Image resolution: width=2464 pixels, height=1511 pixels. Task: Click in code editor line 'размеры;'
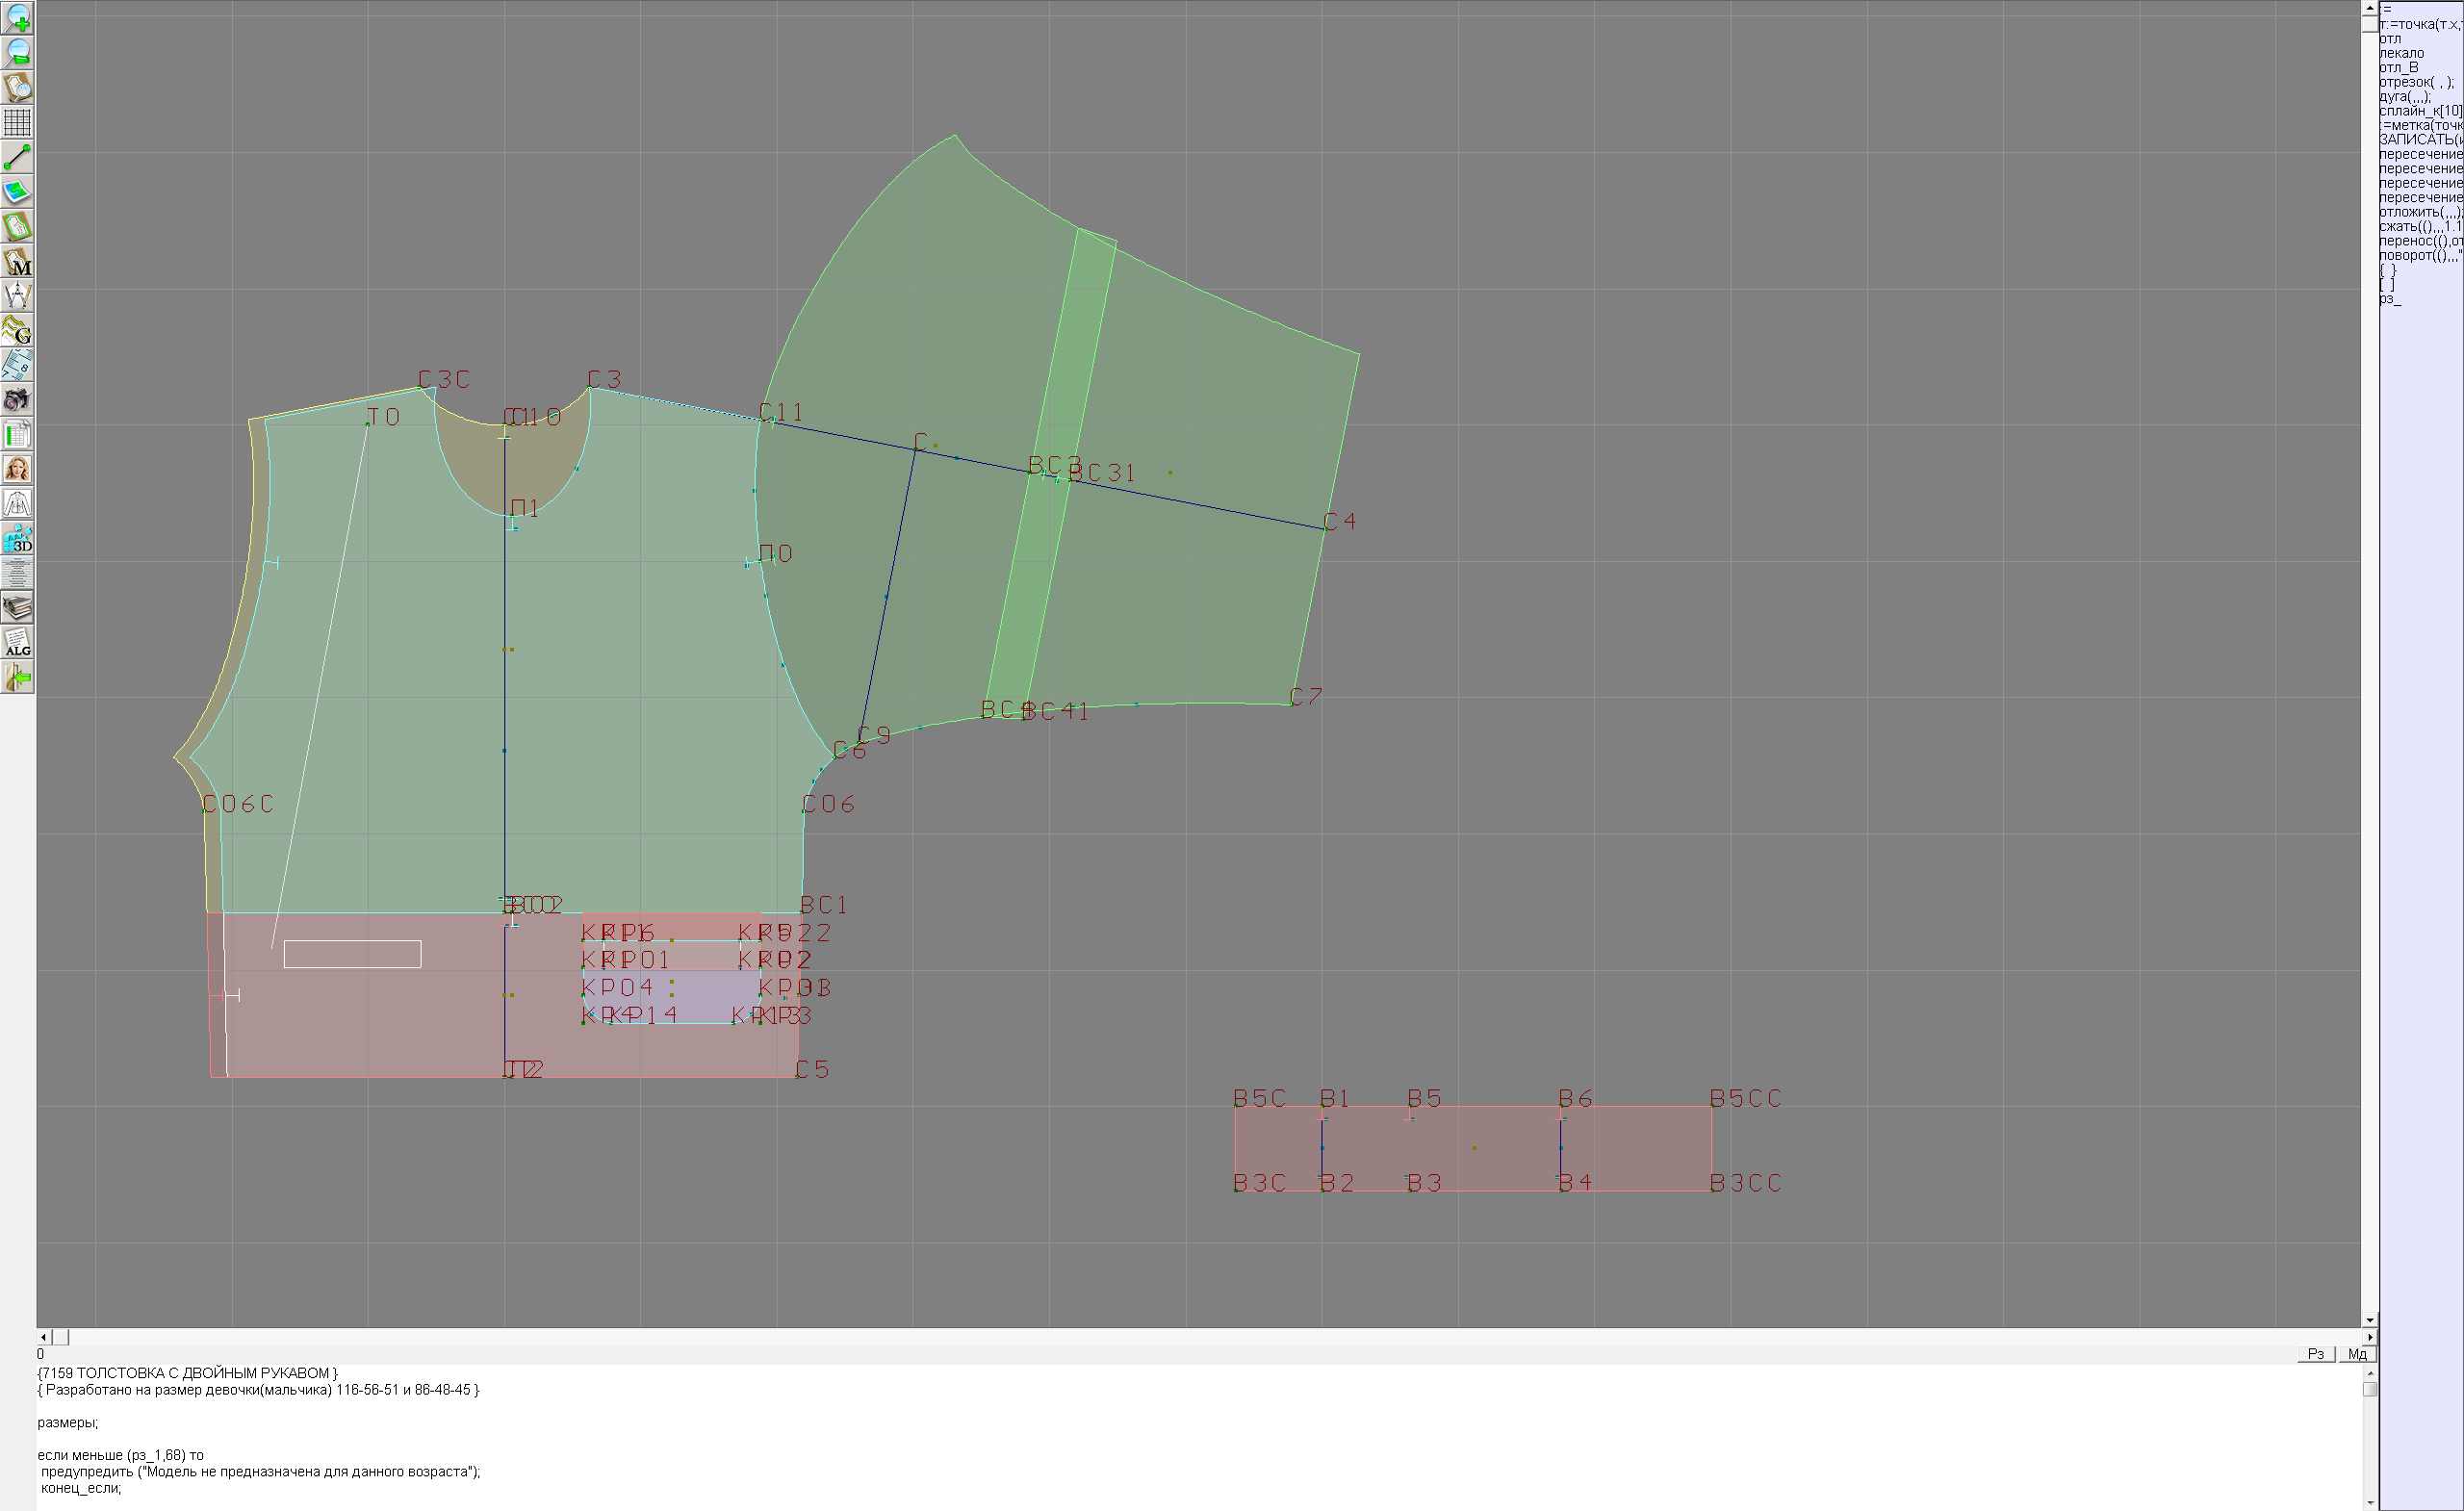68,1422
